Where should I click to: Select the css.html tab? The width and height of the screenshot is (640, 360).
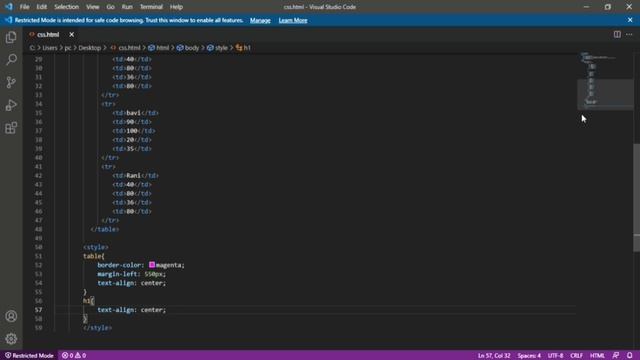point(48,35)
